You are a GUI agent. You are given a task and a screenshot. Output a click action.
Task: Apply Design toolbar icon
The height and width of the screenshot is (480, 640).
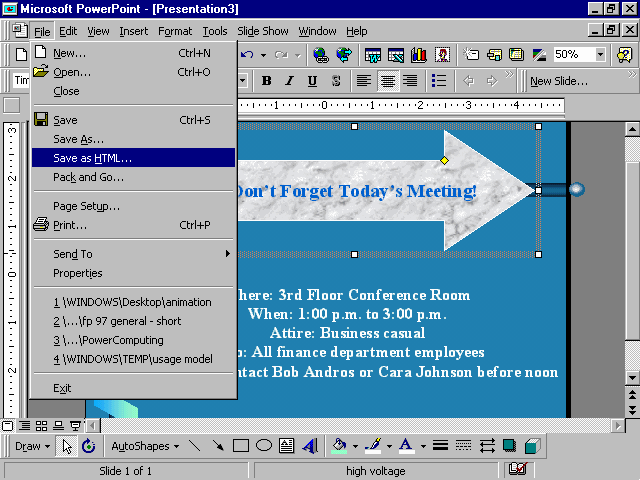point(517,55)
